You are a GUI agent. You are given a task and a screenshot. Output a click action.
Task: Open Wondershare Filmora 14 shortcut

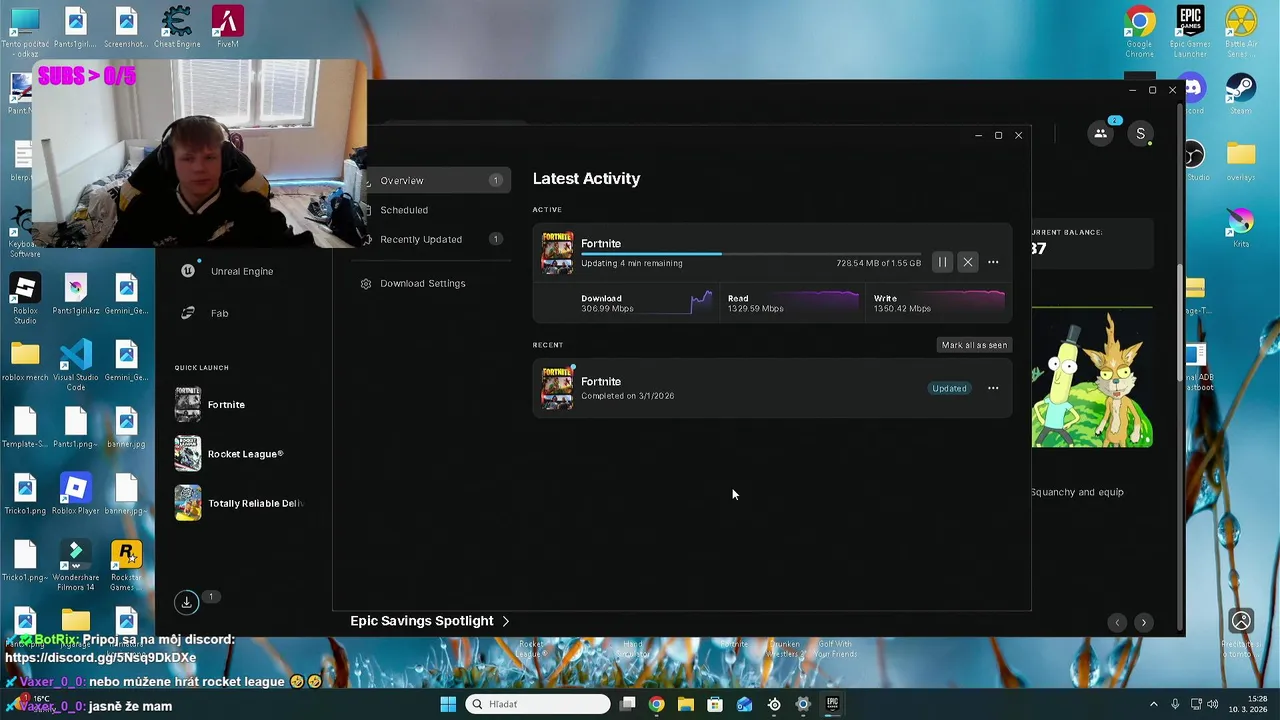click(x=76, y=565)
